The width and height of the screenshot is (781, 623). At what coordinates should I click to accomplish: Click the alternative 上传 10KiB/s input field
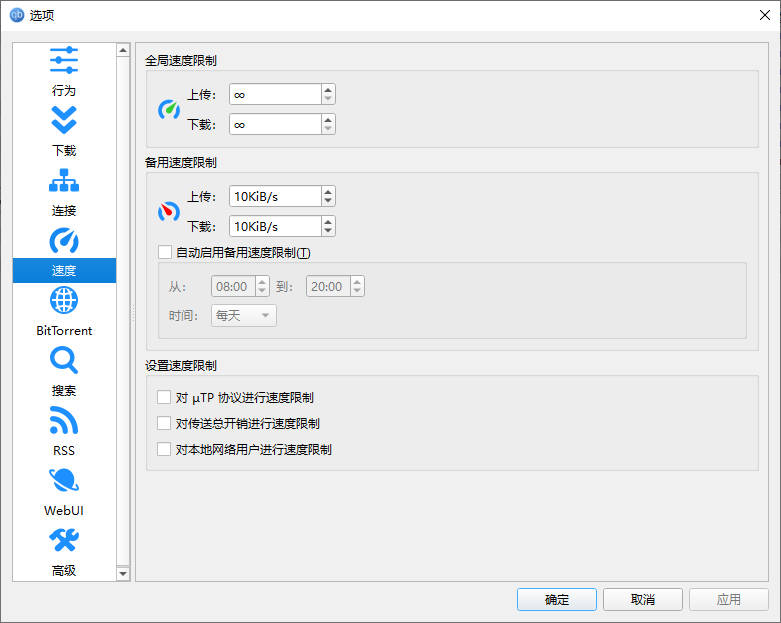274,196
